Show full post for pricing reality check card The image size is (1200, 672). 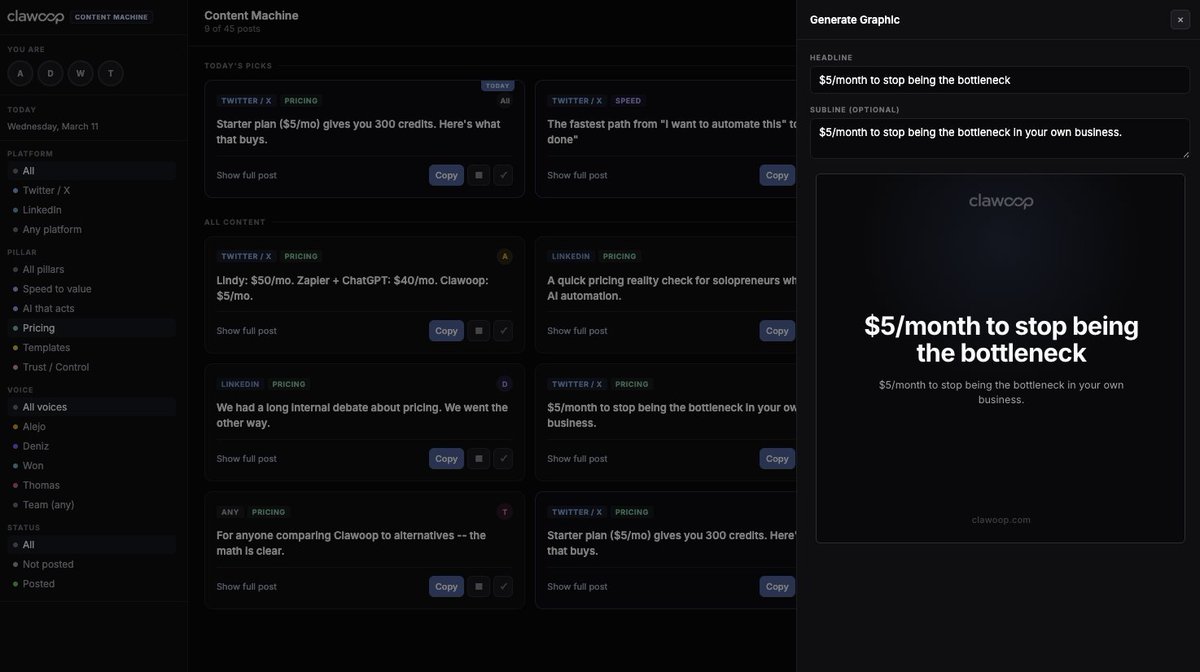tap(577, 331)
